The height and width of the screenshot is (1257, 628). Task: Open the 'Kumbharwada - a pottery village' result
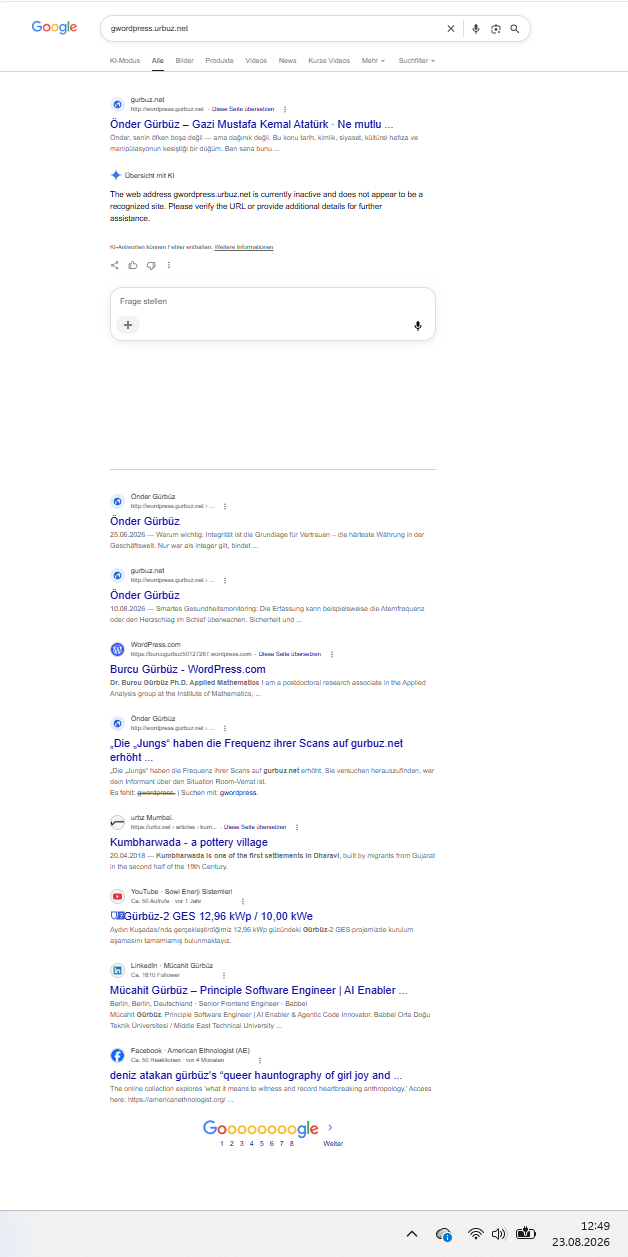(x=189, y=842)
